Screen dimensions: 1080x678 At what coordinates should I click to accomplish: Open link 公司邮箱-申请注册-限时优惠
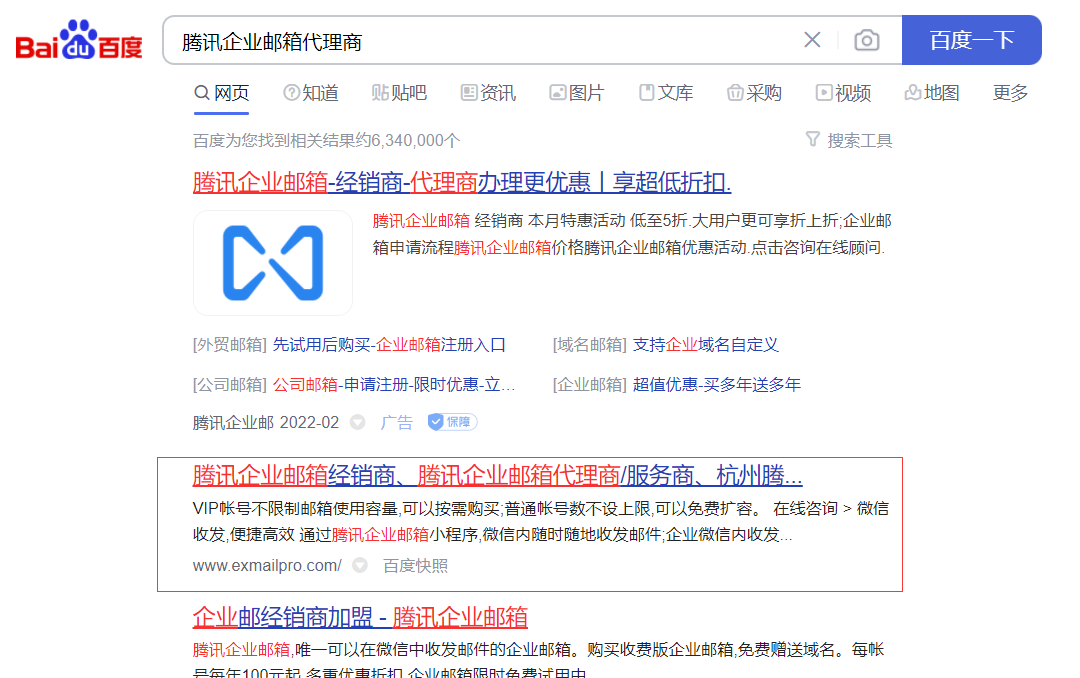(393, 384)
